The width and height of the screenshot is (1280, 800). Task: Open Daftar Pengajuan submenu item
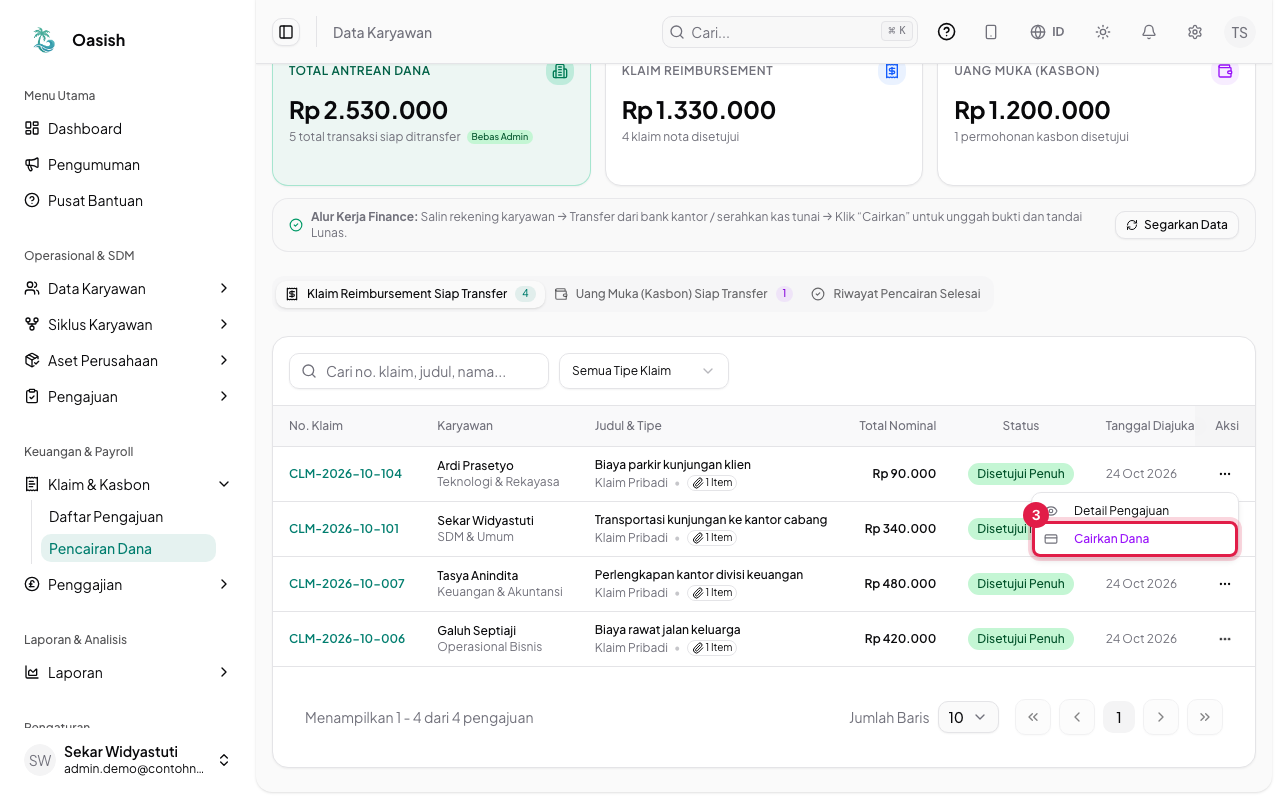(x=128, y=517)
